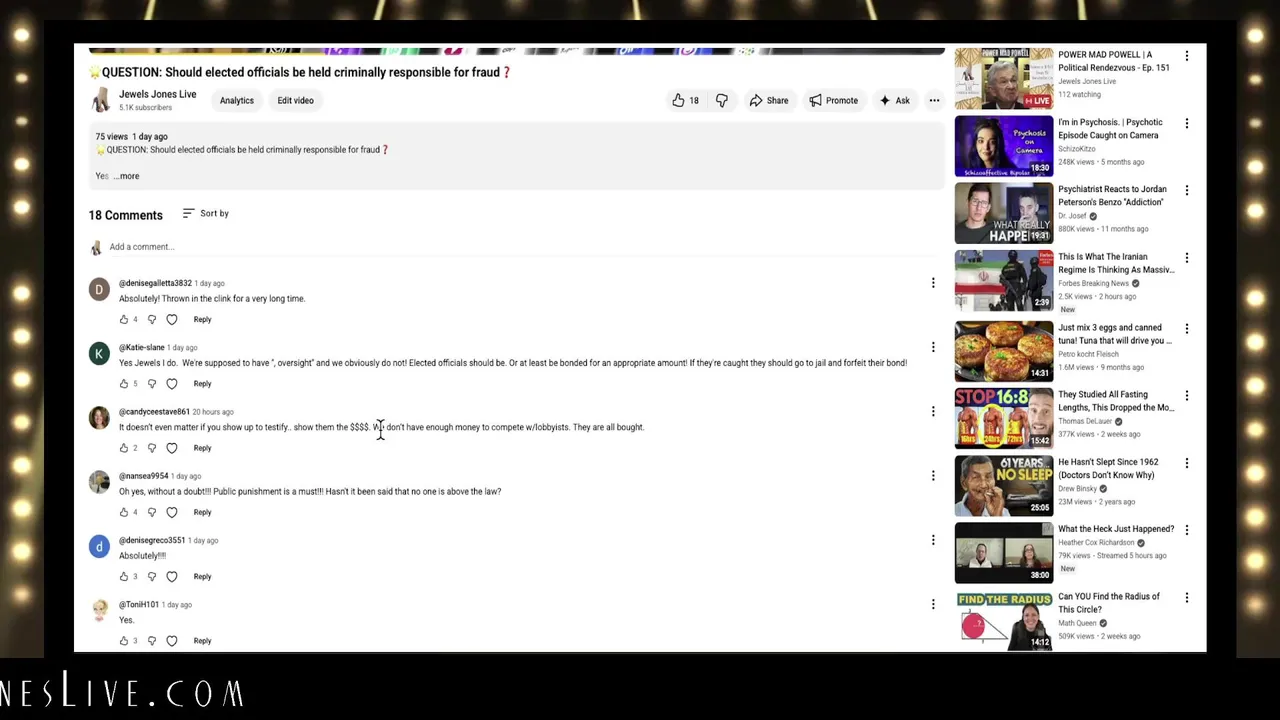Image resolution: width=1280 pixels, height=720 pixels.
Task: Reply to @nansea9954's comment
Action: point(202,512)
